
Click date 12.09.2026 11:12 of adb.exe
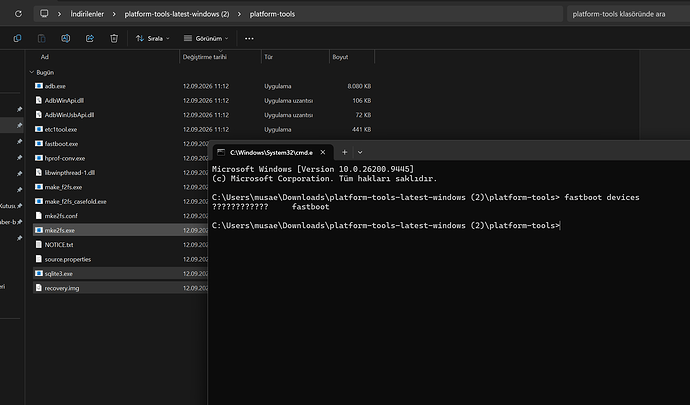(x=206, y=86)
